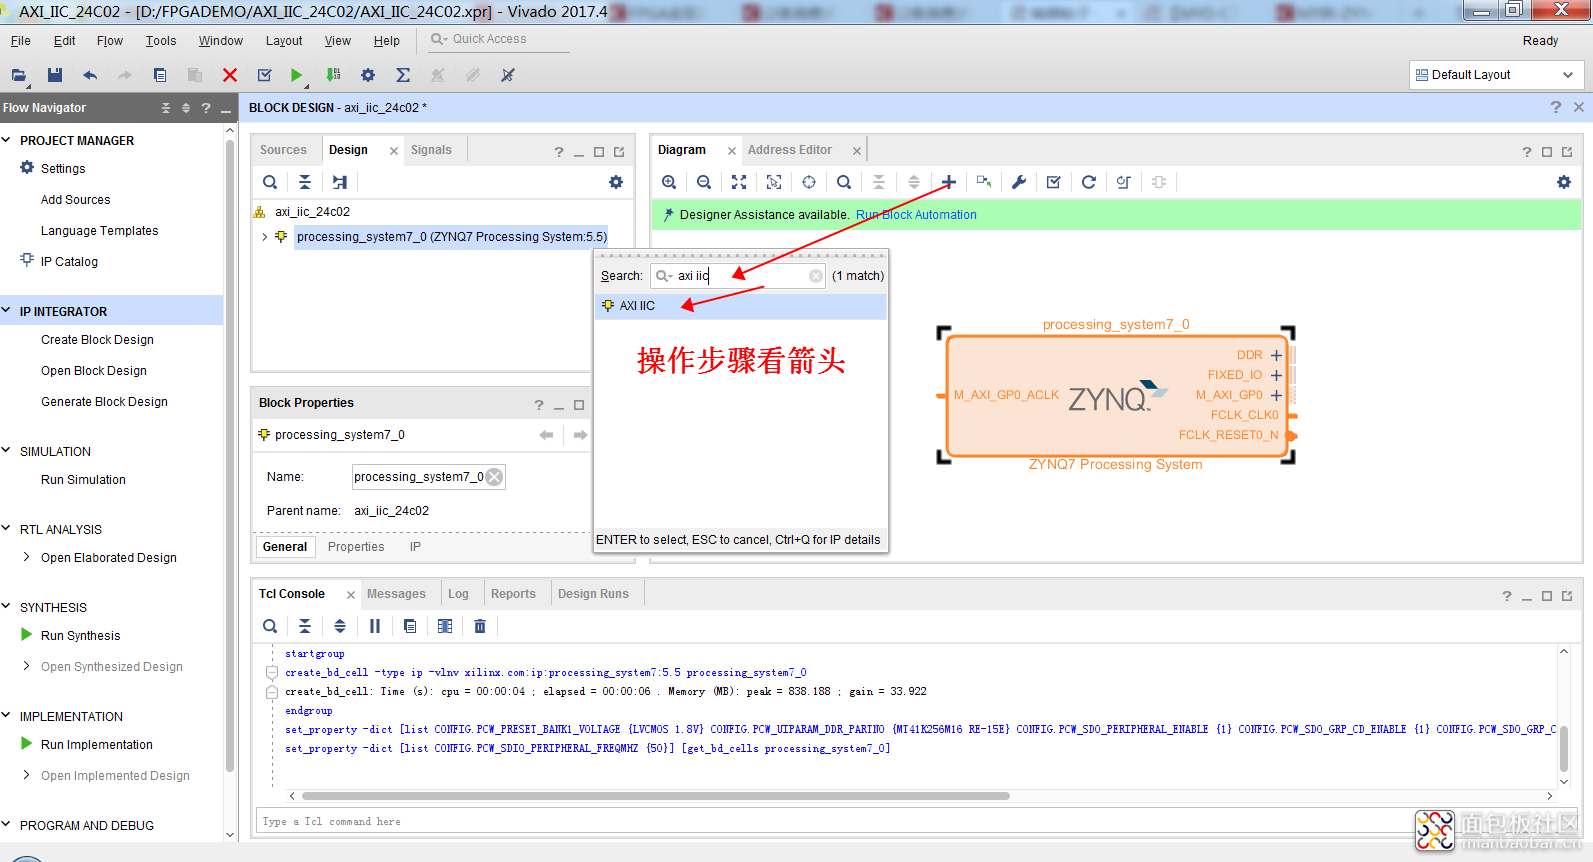
Task: Click the Customize block wrench icon
Action: coord(1019,182)
